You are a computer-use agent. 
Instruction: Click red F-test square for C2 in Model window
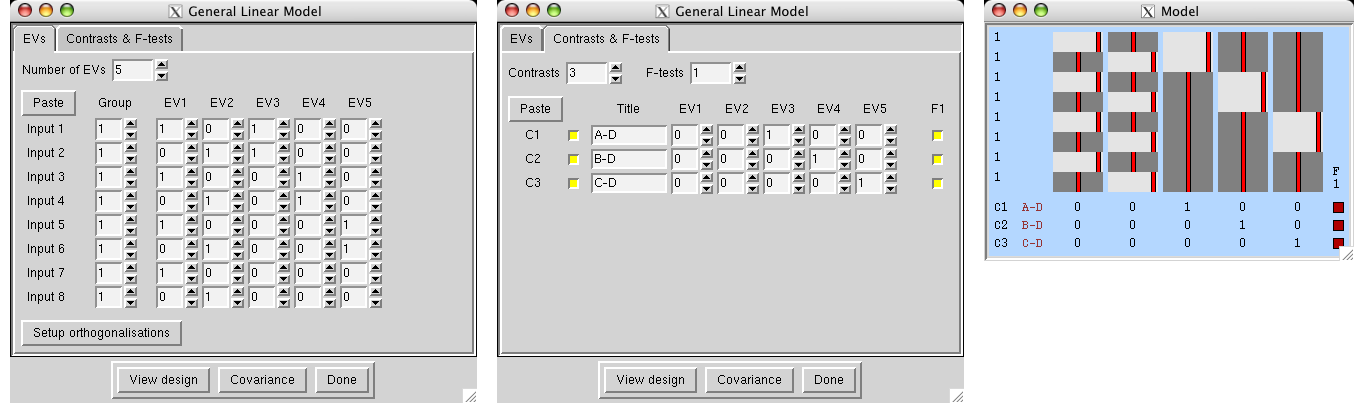tap(1339, 225)
